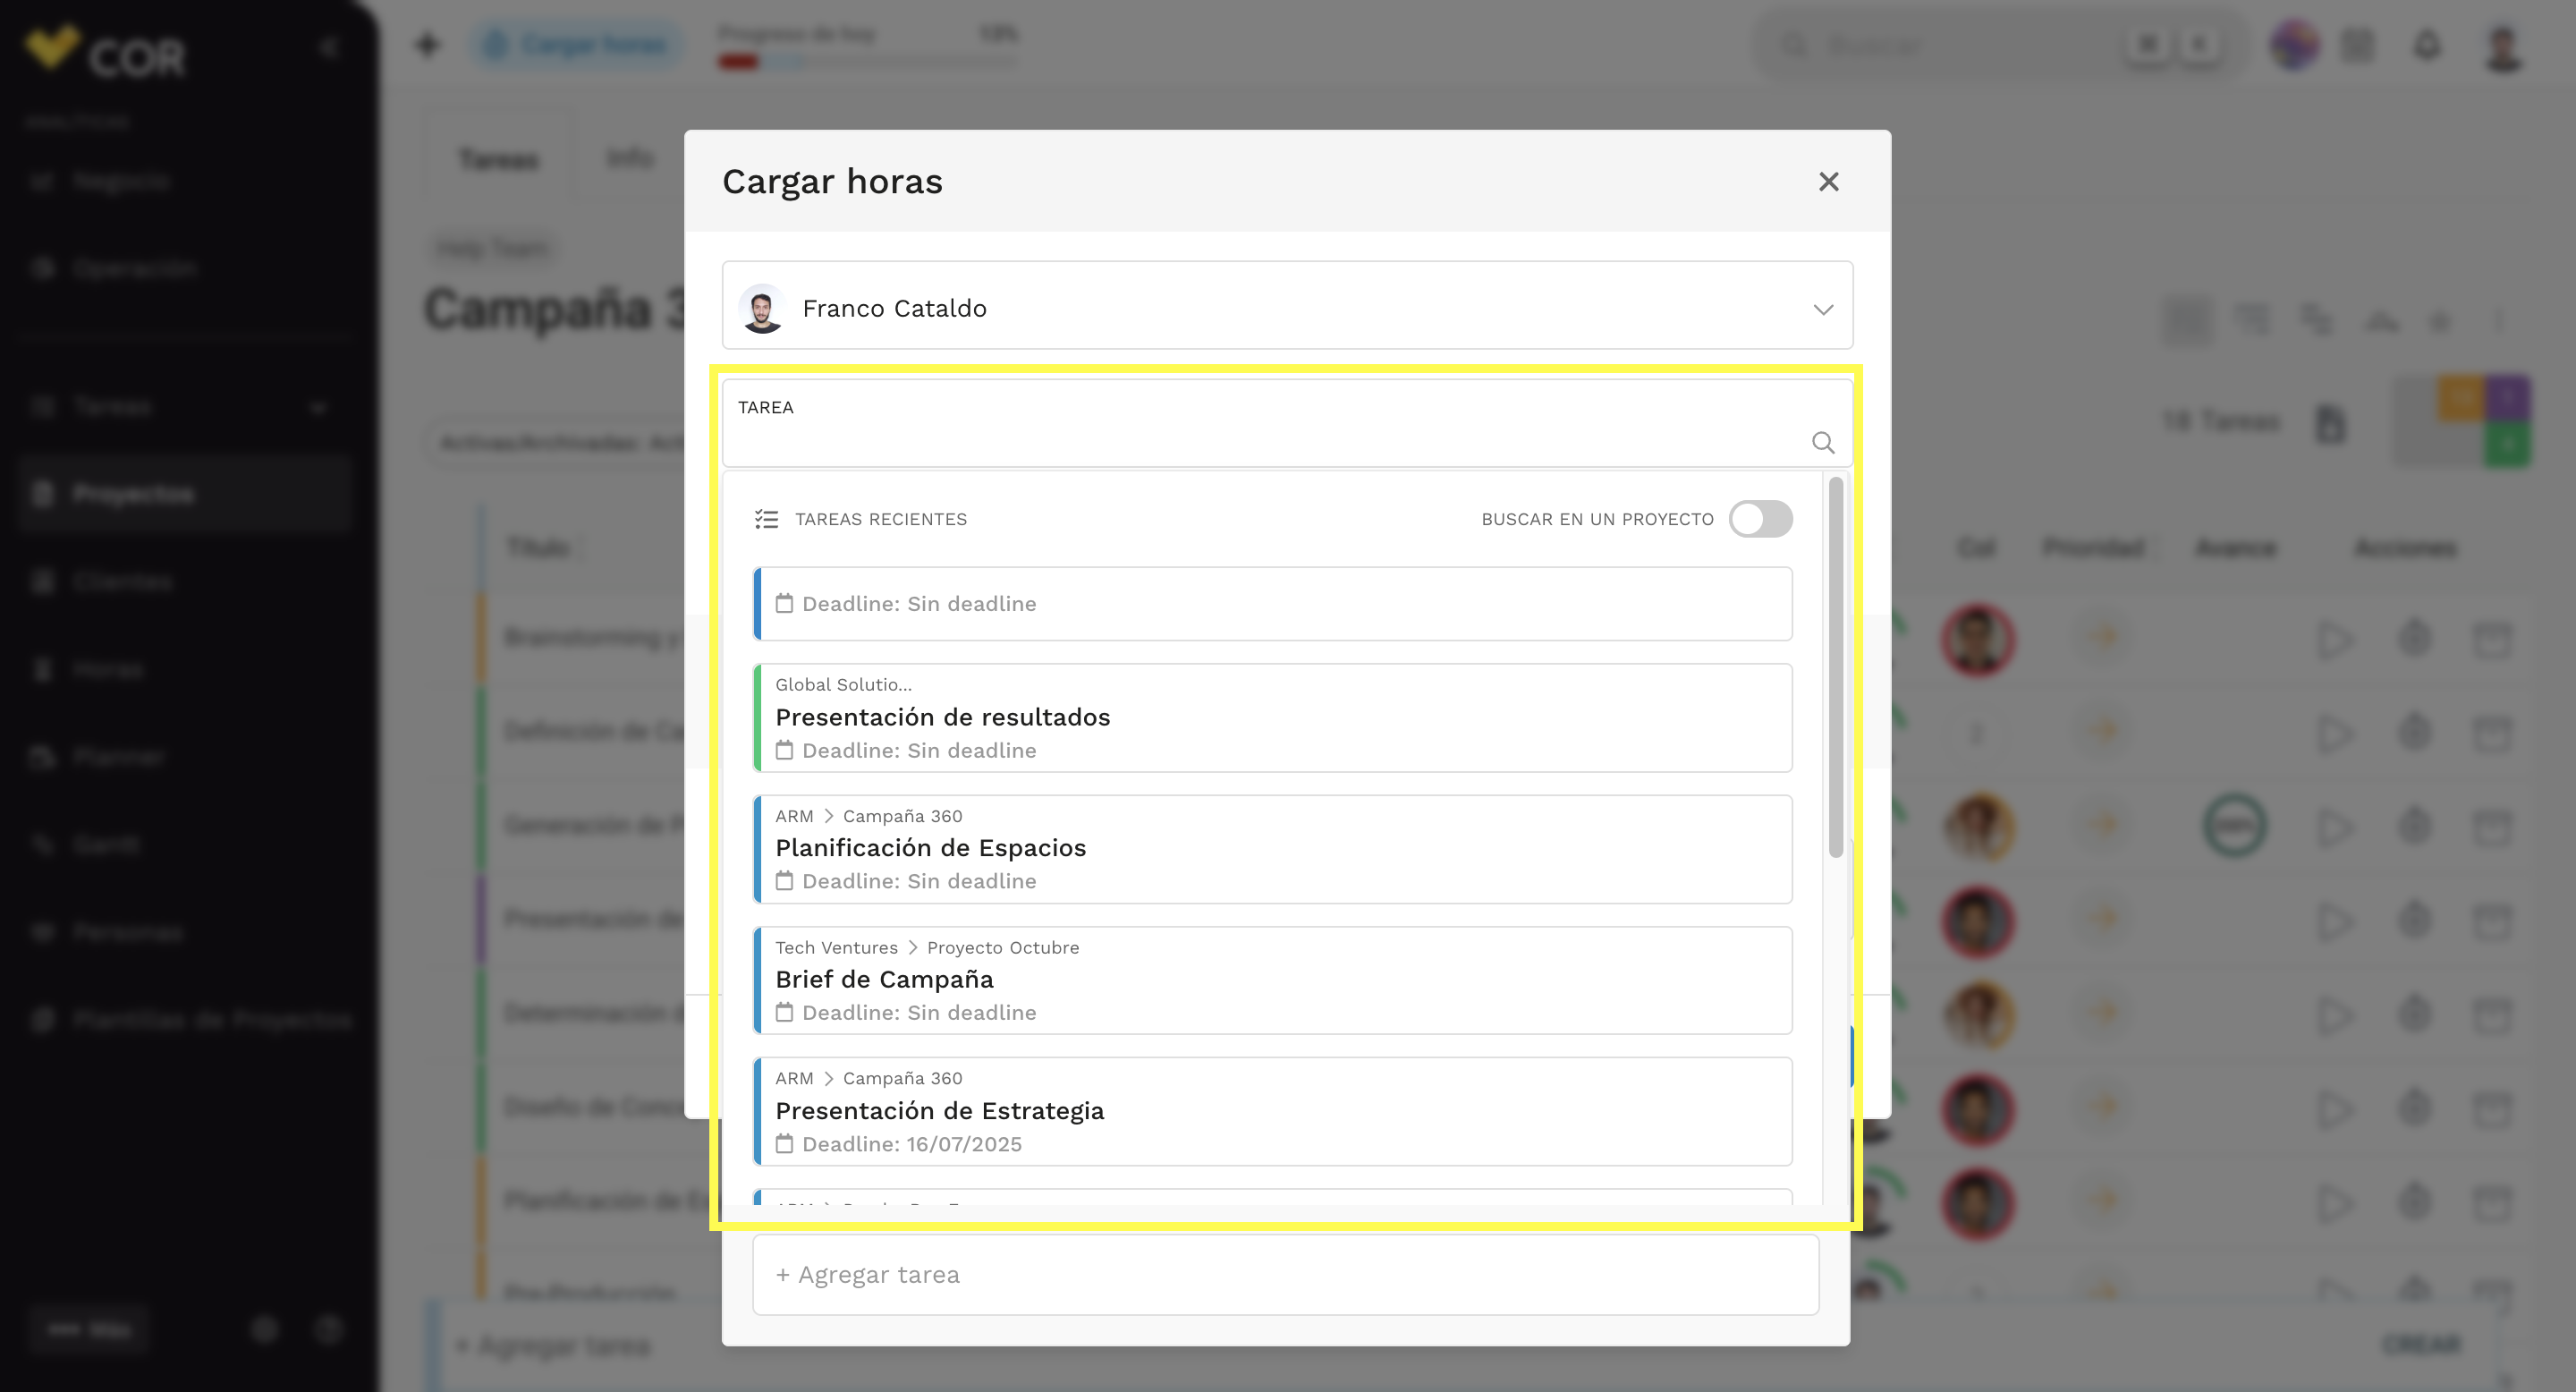Screen dimensions: 2576x1392
Task: Click the Proyecto Octubre breadcrumb label
Action: tap(1003, 947)
